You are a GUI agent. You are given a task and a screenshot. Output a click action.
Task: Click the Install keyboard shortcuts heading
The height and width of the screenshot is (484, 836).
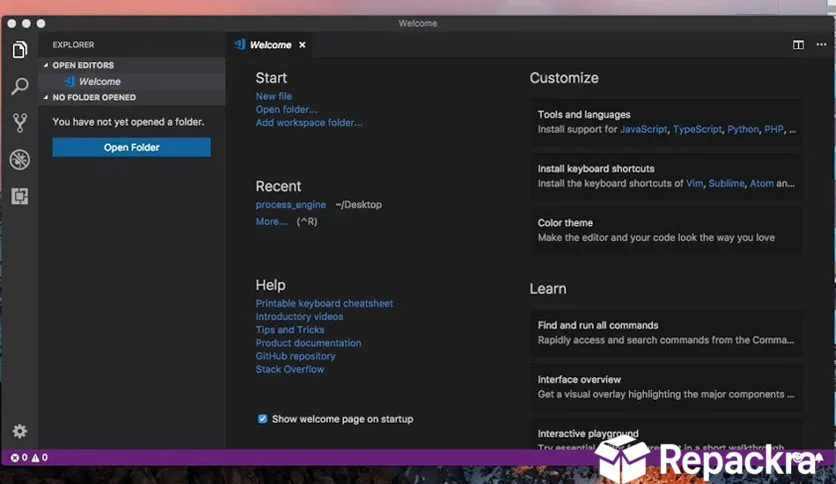(596, 168)
